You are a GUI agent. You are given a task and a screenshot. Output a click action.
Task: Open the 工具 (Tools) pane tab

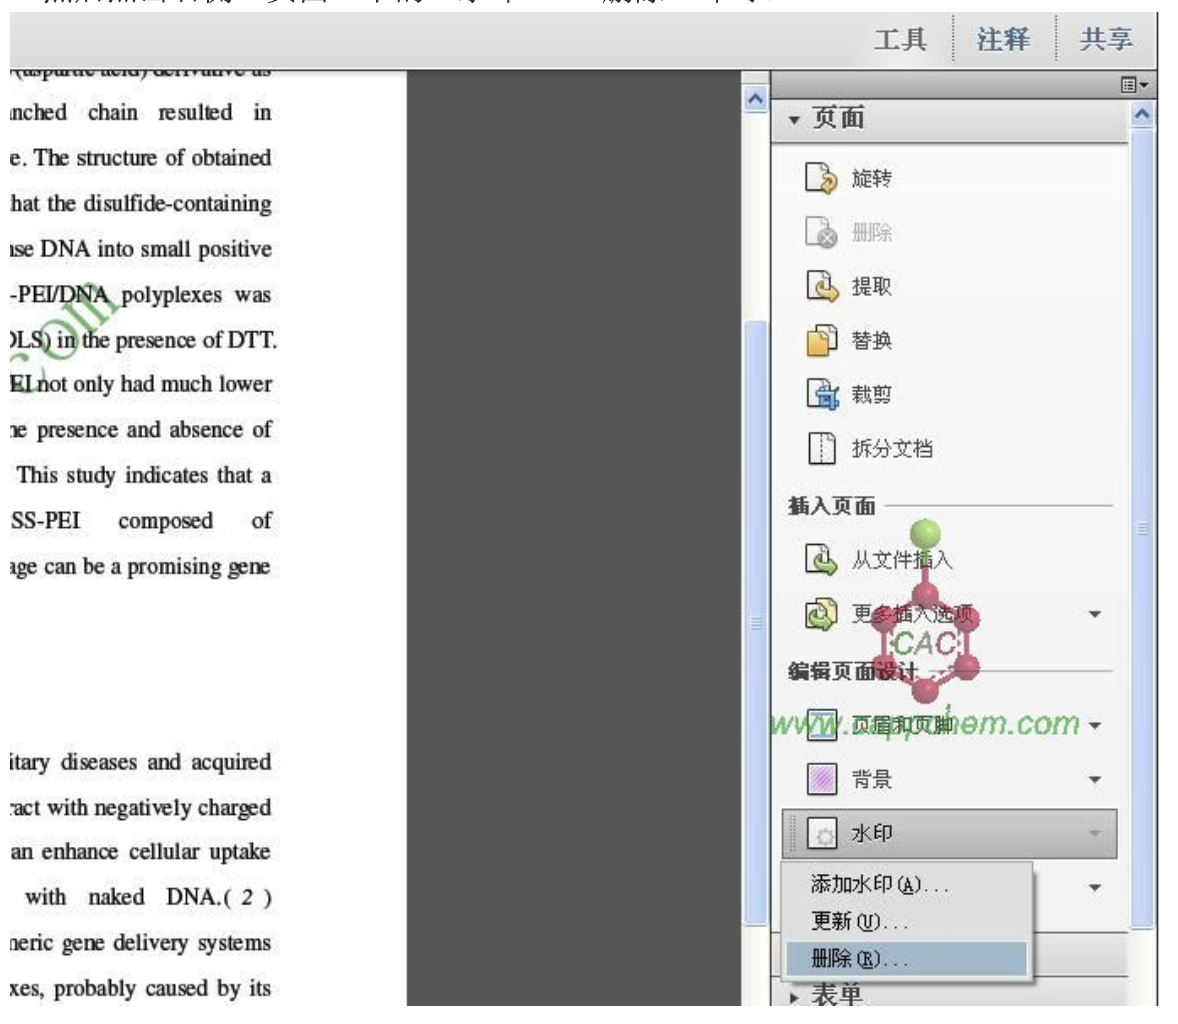(900, 38)
